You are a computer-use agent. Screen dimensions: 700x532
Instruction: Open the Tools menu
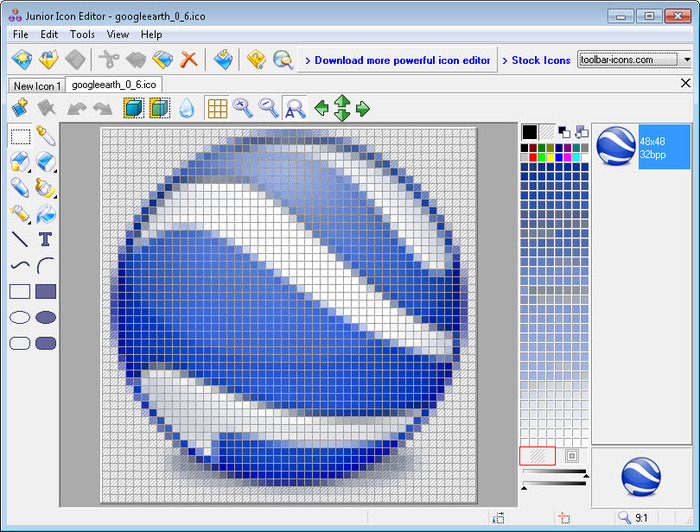pos(82,34)
